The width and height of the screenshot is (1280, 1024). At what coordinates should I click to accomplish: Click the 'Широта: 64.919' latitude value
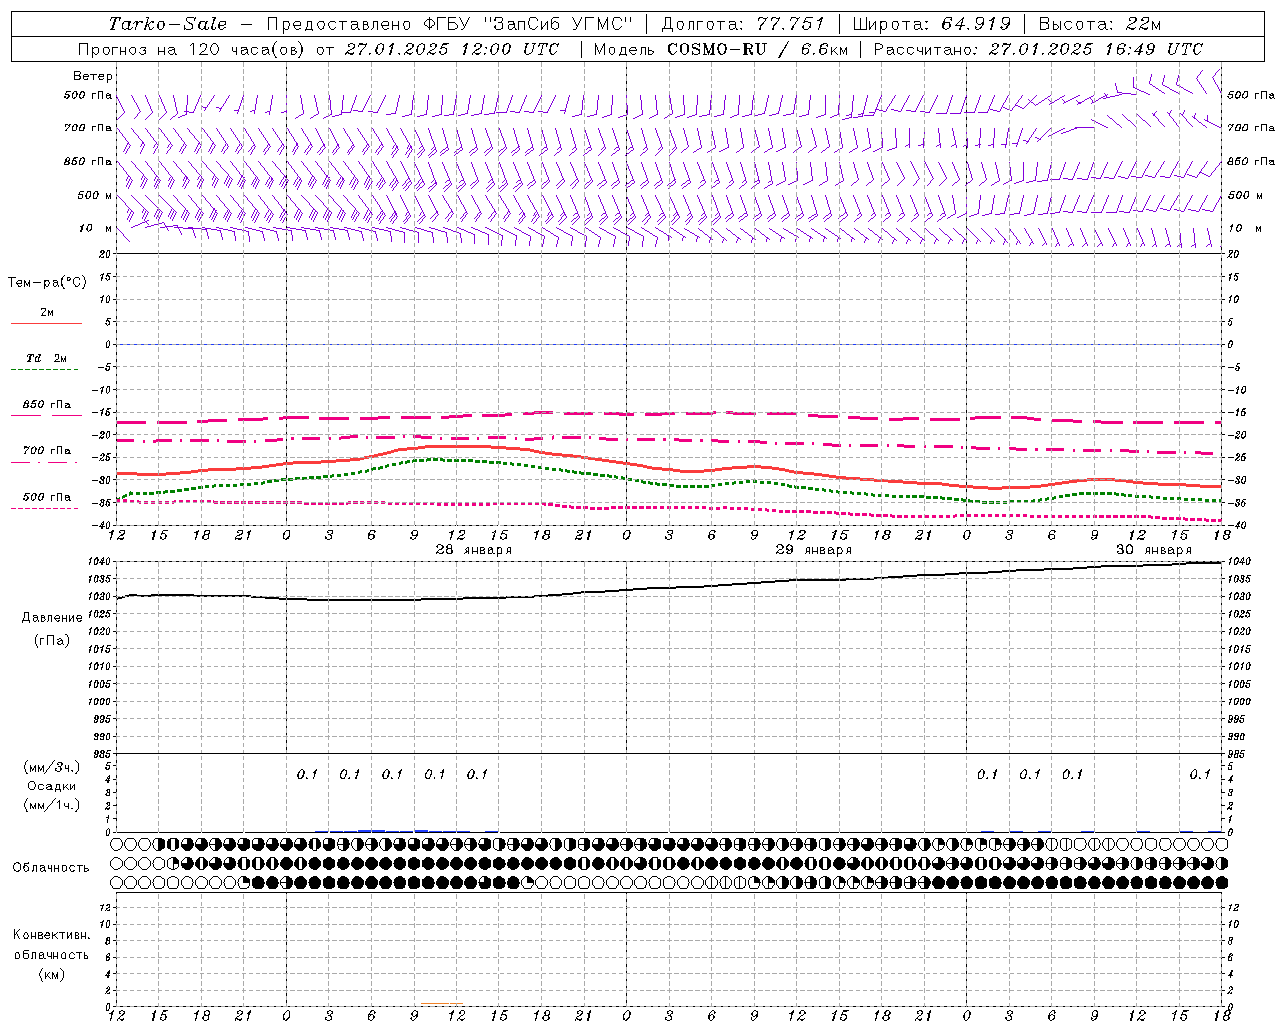pyautogui.click(x=932, y=24)
